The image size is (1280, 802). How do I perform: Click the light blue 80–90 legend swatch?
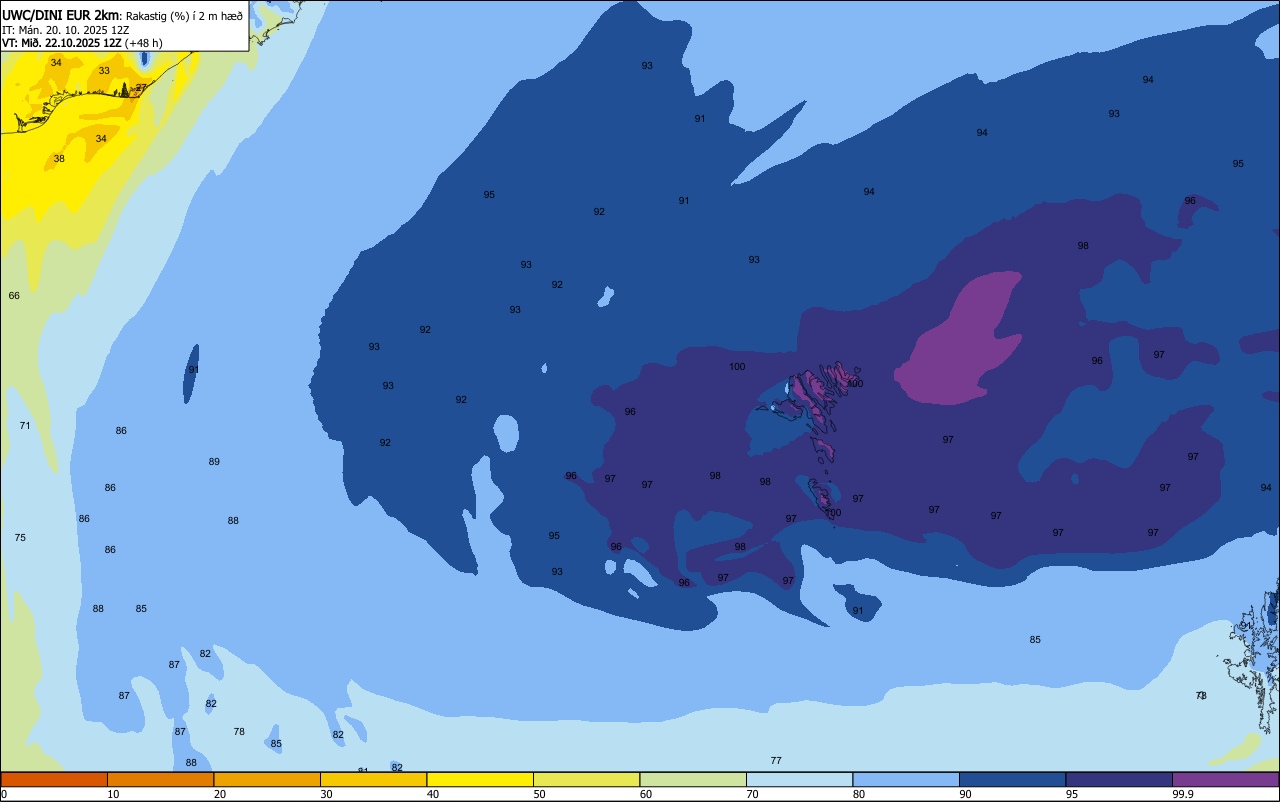pos(906,779)
